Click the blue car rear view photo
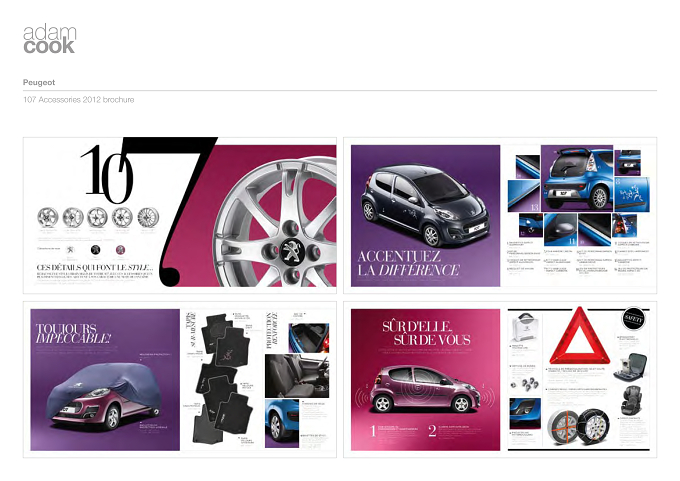Viewport: 680px width, 481px height. pos(577,178)
